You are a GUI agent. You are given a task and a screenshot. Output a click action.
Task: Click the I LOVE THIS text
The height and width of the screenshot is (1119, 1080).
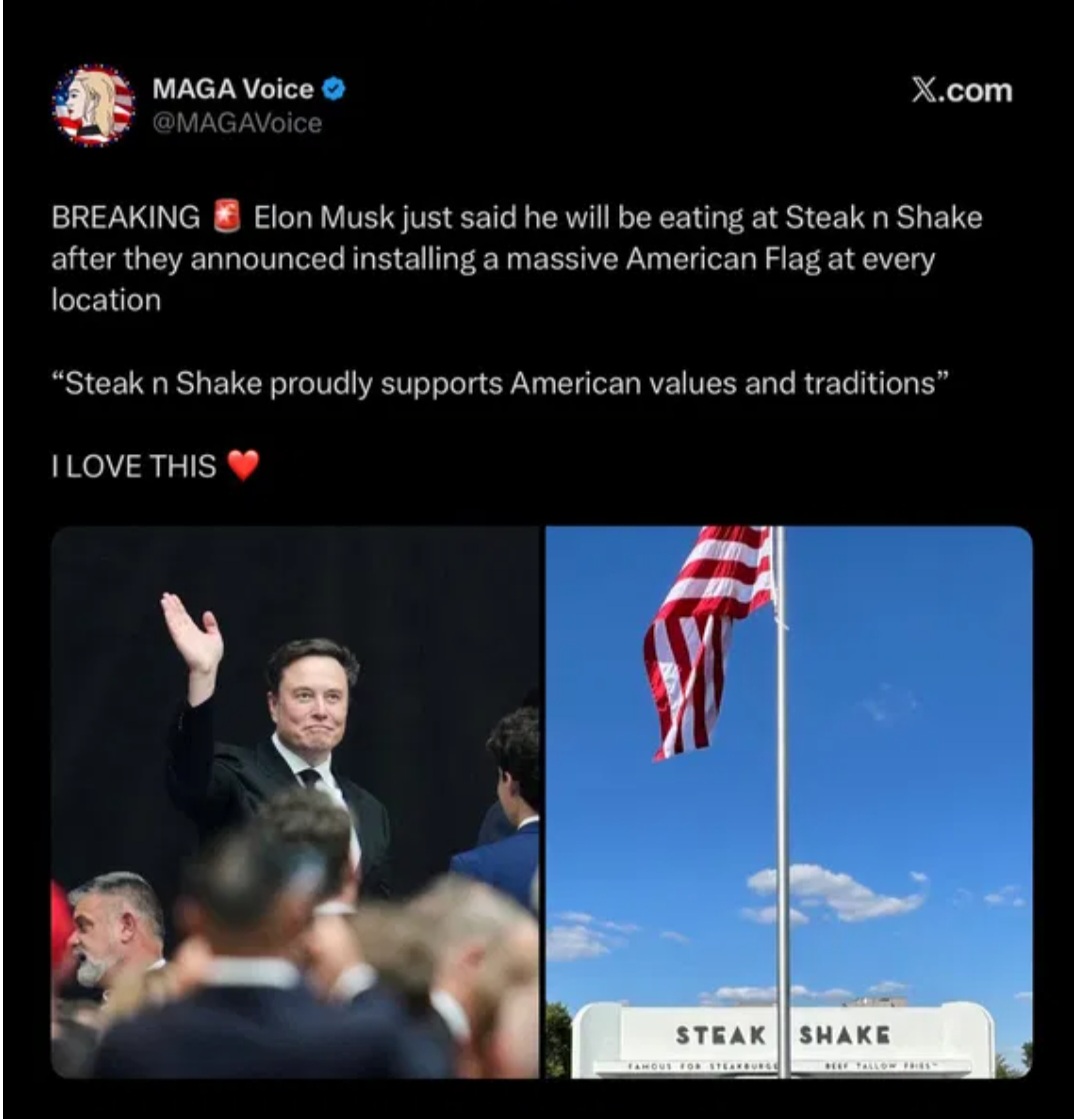(x=133, y=466)
